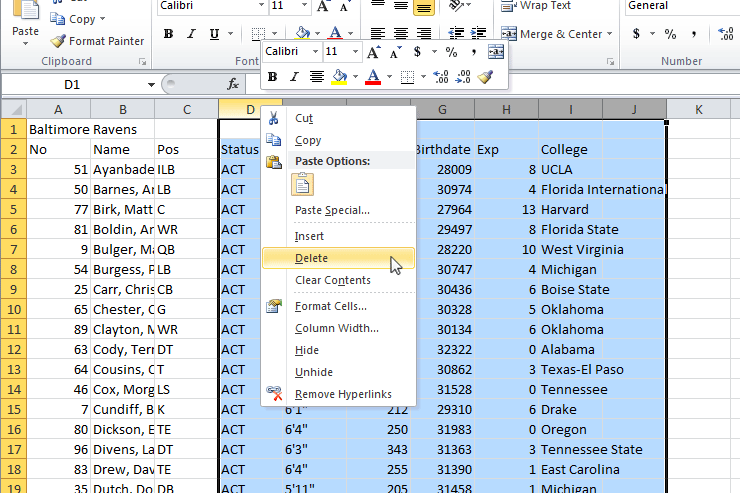Apply comma style in ribbon Number group
Screen dimensions: 740x493
694,33
